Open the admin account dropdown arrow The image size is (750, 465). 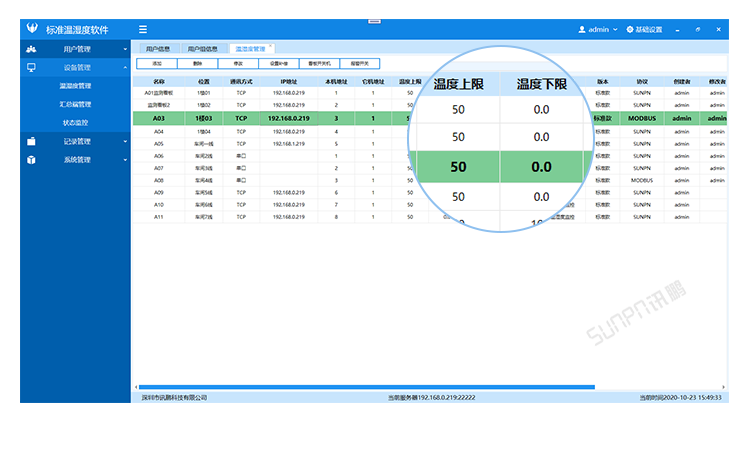click(x=615, y=30)
